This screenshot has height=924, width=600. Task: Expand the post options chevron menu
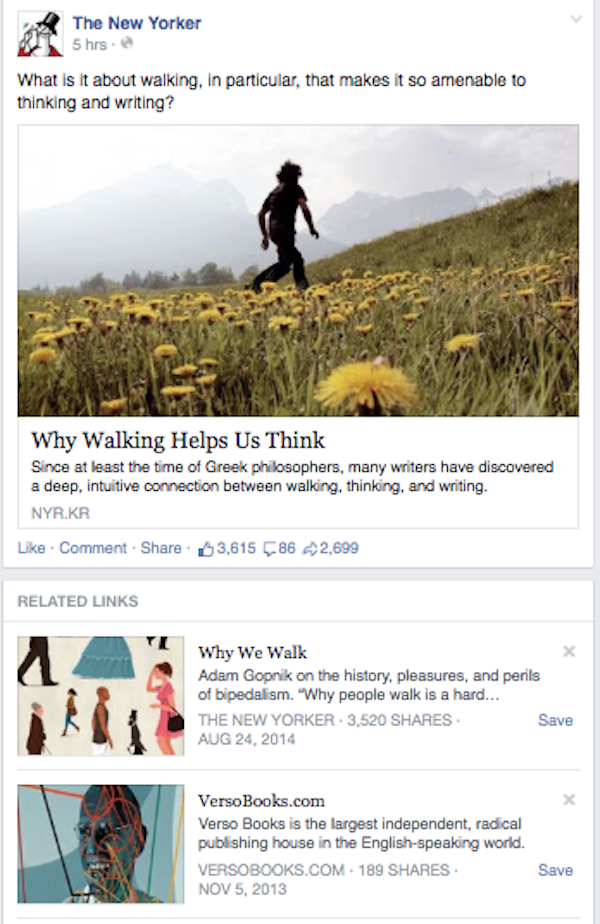pos(576,19)
